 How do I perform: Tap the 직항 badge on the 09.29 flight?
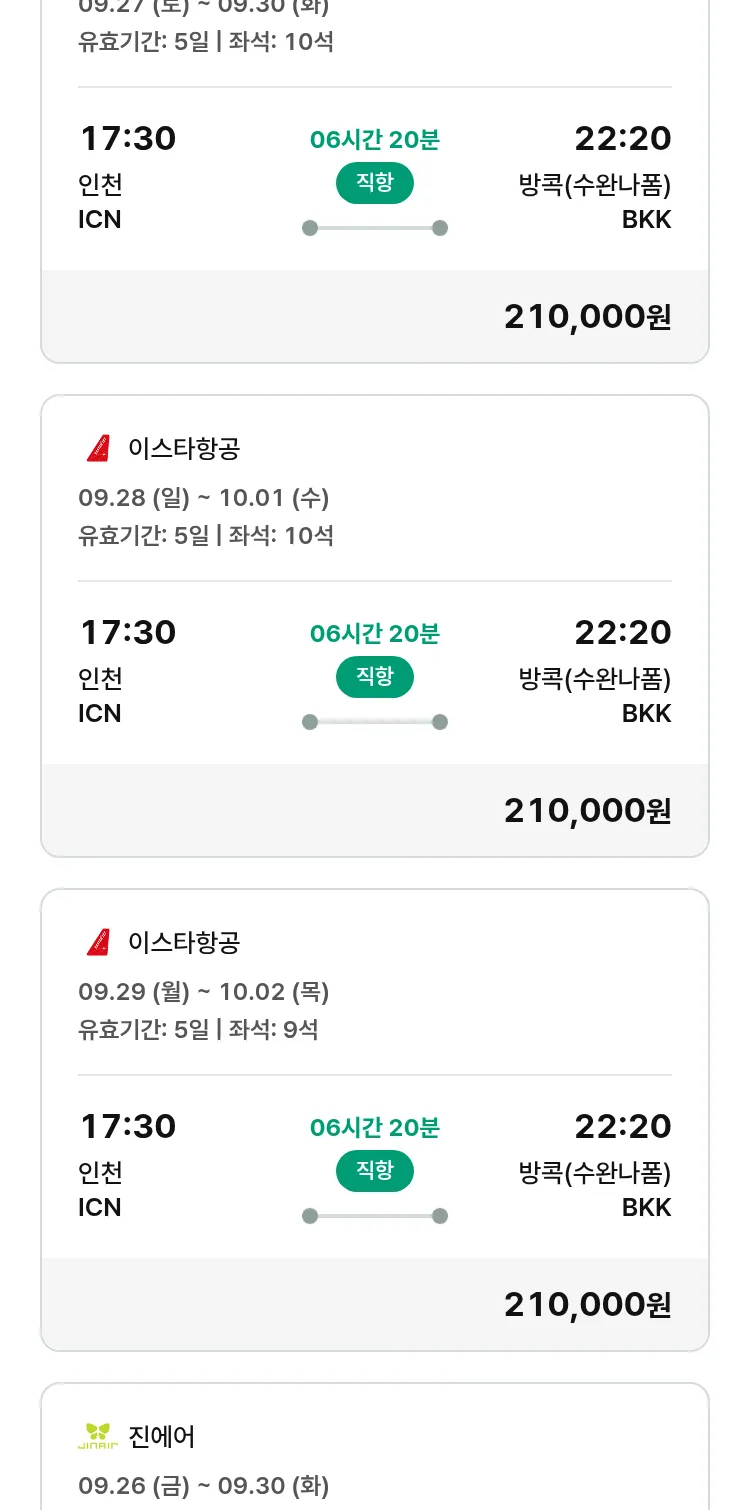[x=374, y=1171]
